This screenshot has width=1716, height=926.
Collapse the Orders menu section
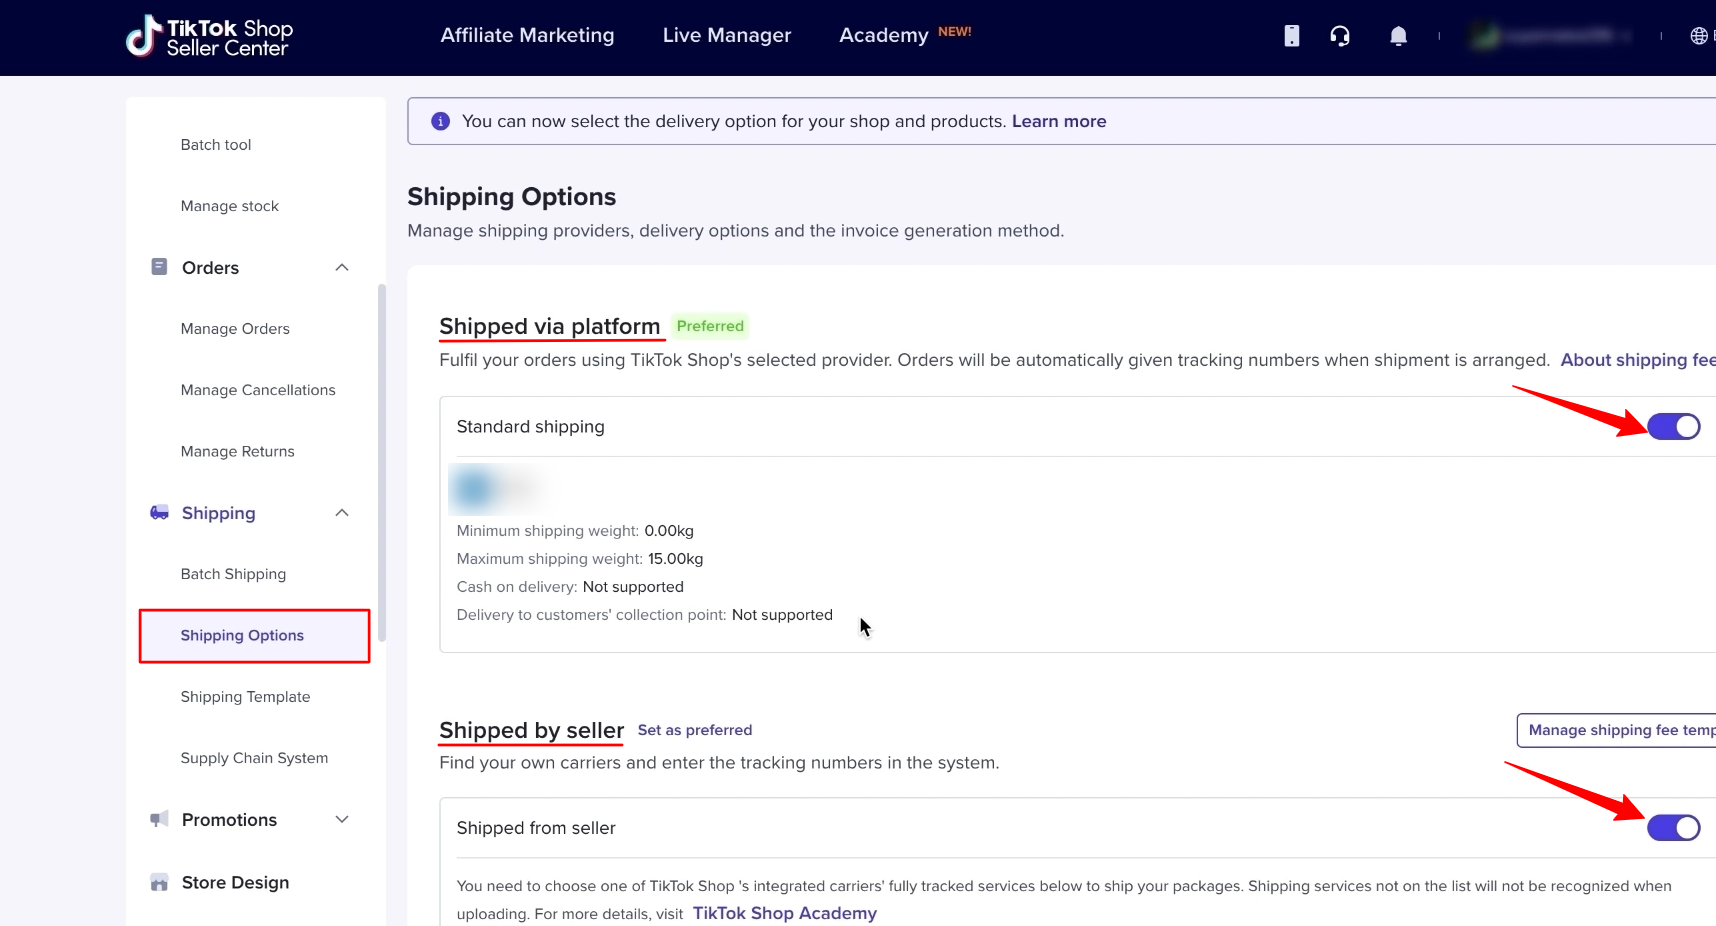coord(342,267)
